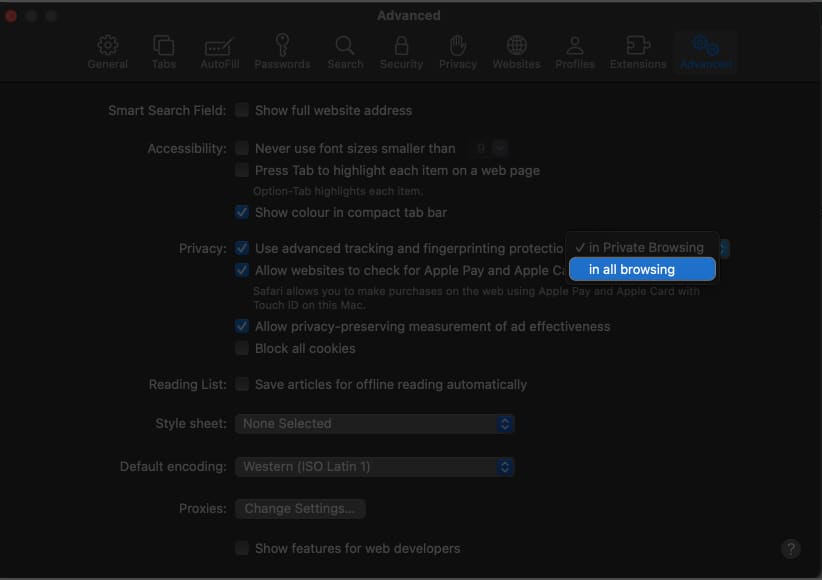Toggle Never use font sizes smaller than
This screenshot has width=822, height=580.
242,148
